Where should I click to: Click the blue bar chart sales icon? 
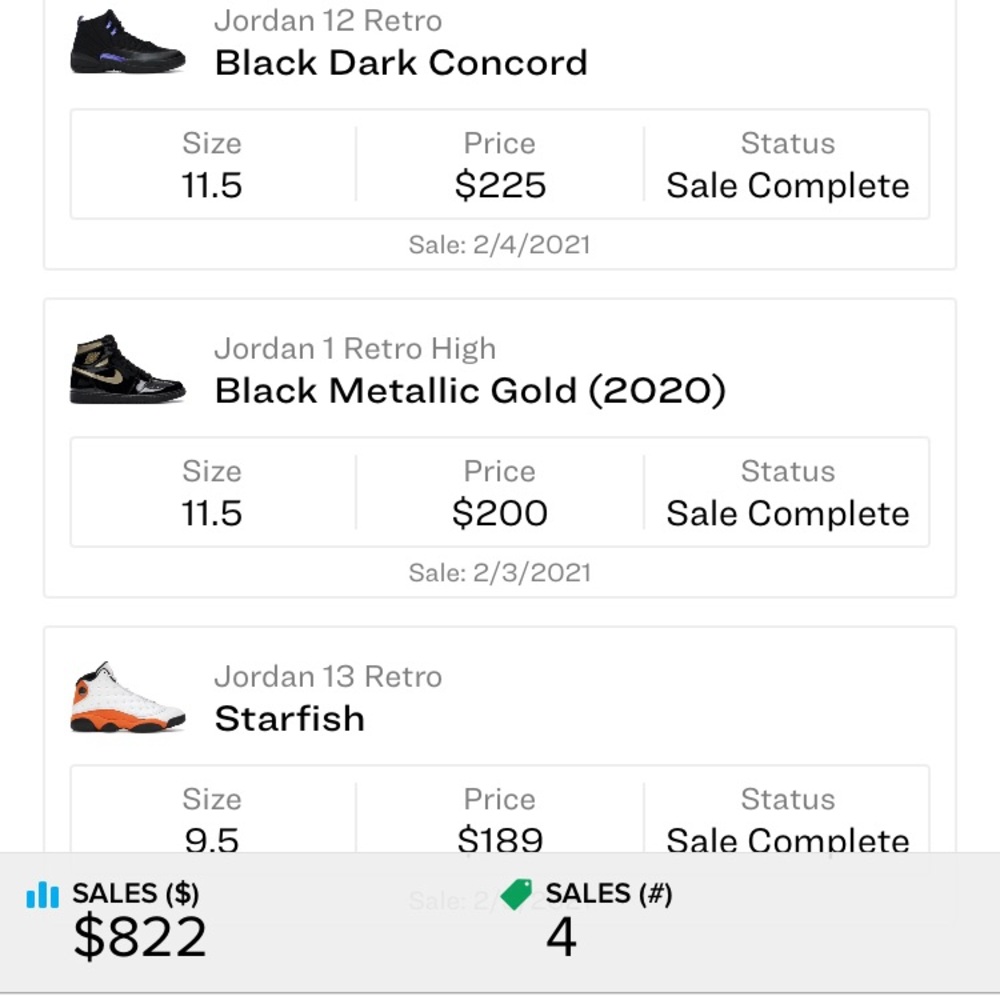[x=43, y=894]
